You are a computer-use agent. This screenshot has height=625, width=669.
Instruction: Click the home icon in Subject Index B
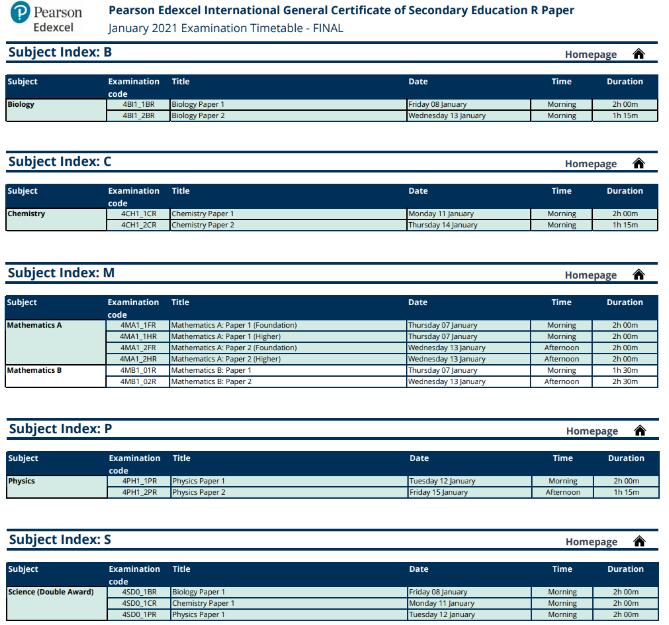638,54
